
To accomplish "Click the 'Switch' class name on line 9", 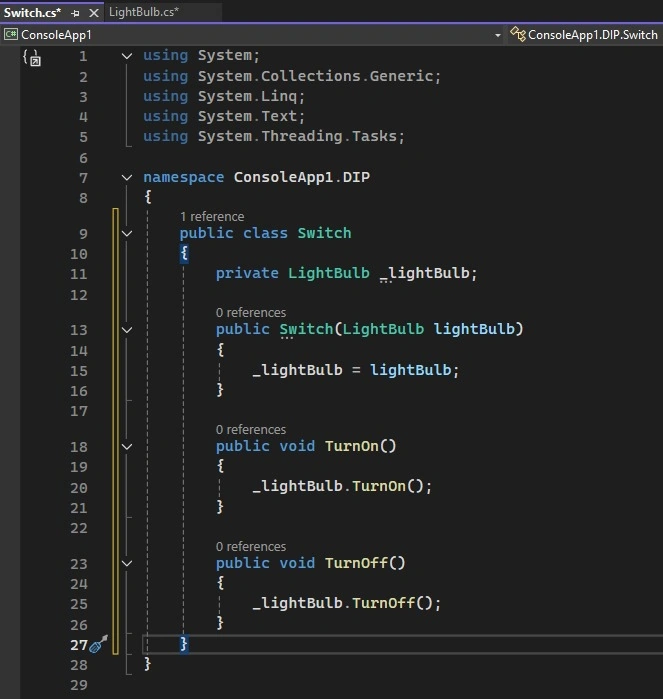I will 324,233.
